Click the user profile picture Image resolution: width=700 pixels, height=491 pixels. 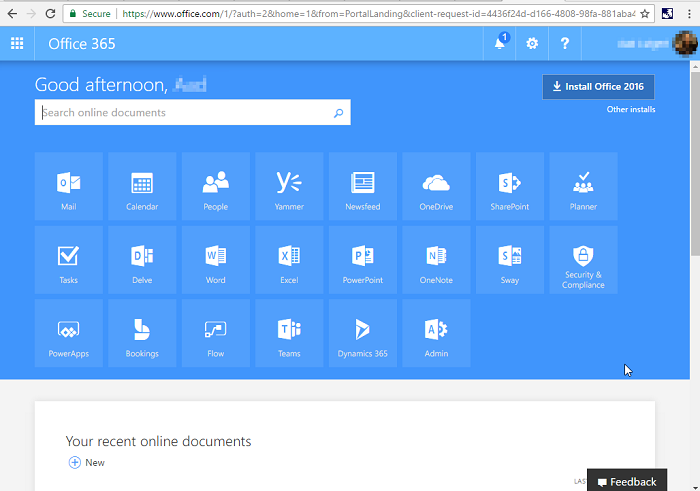[685, 43]
